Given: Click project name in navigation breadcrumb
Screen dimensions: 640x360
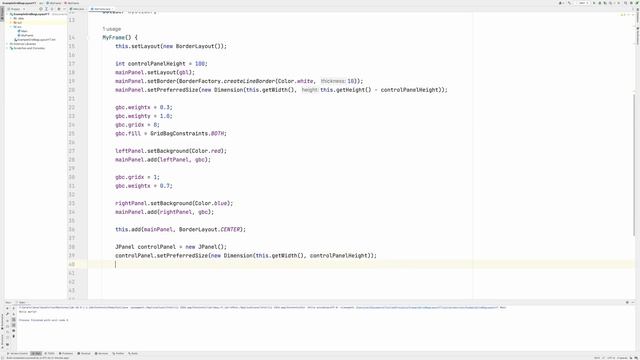Looking at the screenshot, I should click(19, 3).
